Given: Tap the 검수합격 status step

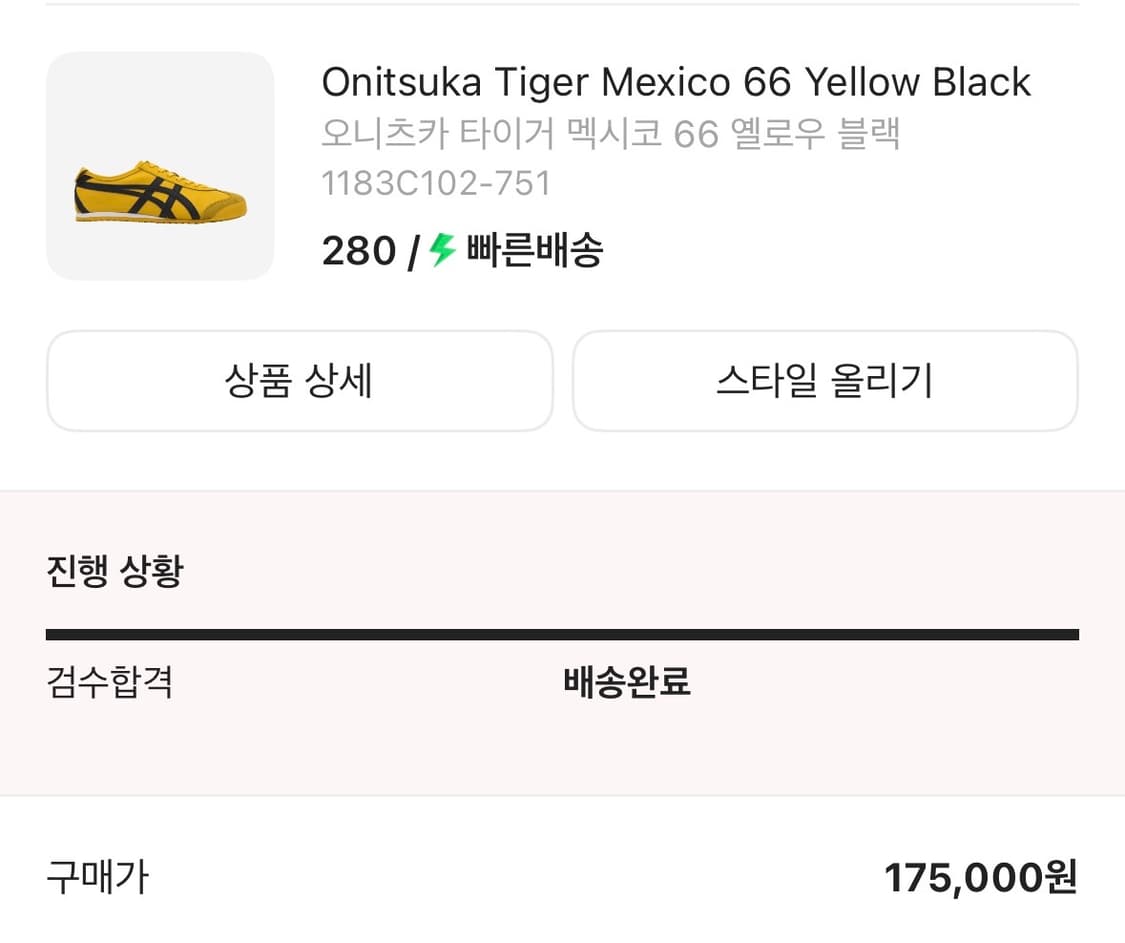Looking at the screenshot, I should click(110, 683).
